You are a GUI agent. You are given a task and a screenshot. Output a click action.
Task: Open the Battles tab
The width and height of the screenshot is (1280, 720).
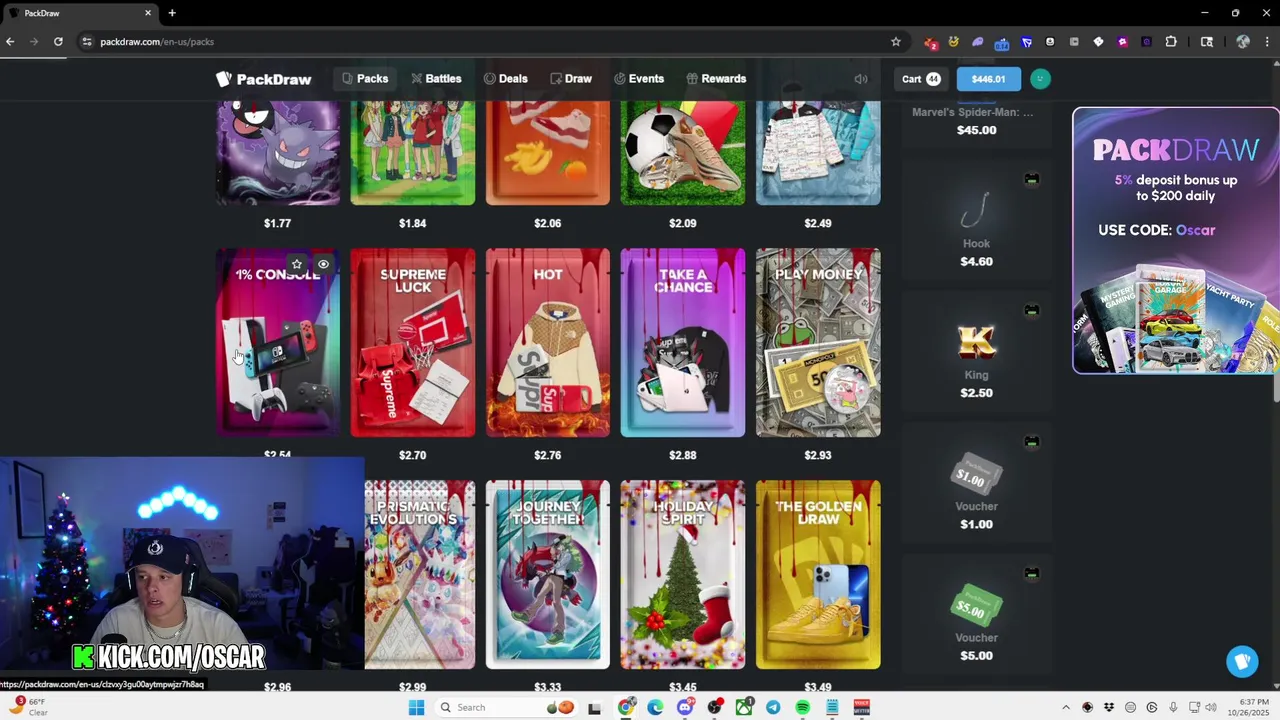click(x=435, y=79)
